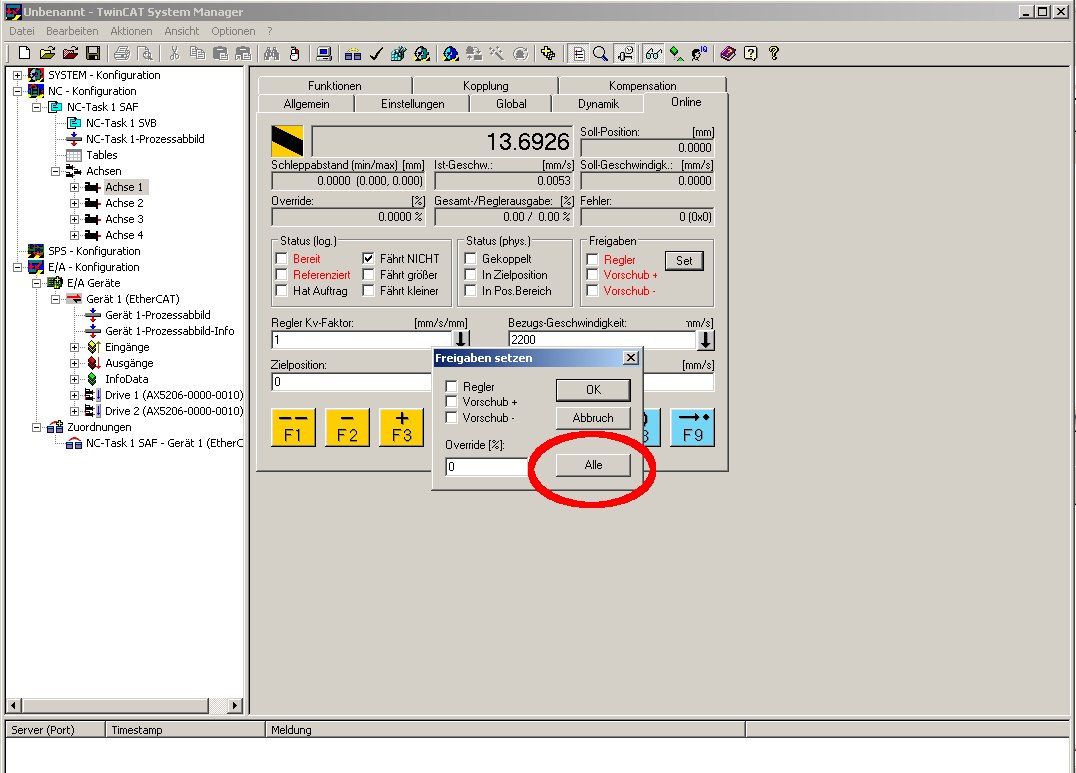Screen dimensions: 1076x773
Task: Click the Check Configuration checkmark icon
Action: (x=375, y=54)
